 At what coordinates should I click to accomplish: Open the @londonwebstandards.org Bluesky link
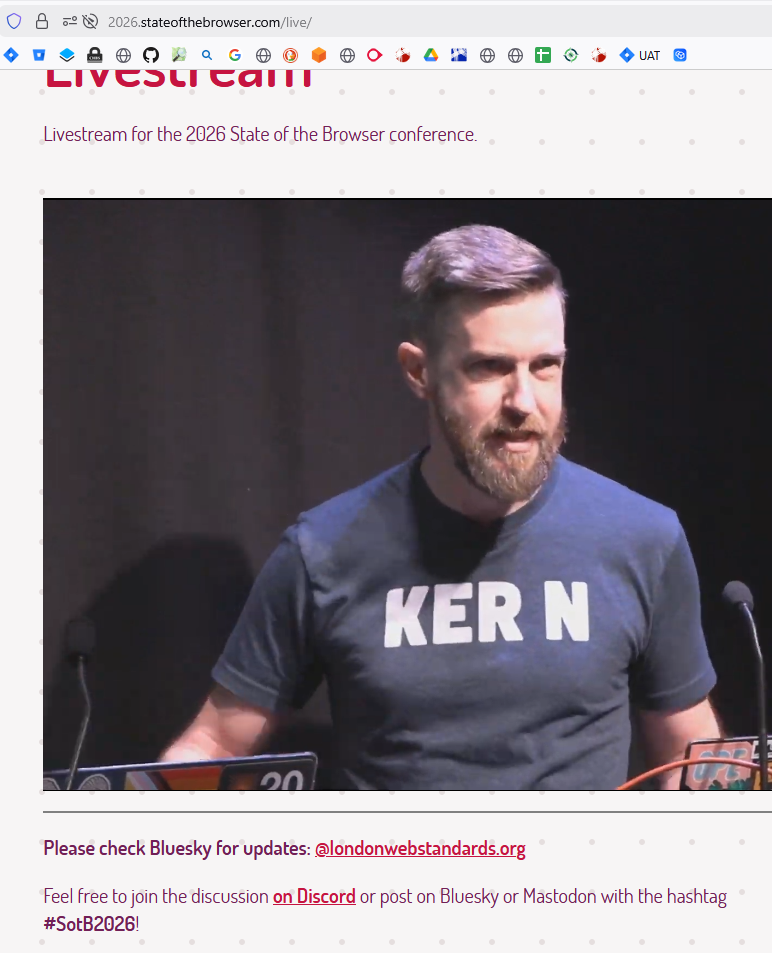coord(420,848)
